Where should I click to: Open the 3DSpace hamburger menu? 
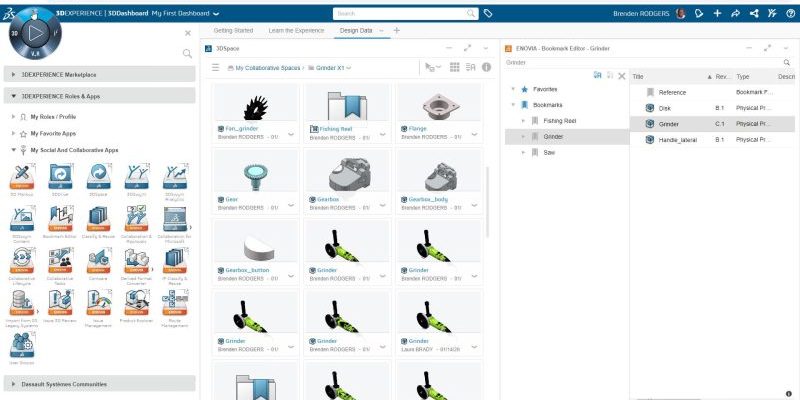[216, 67]
